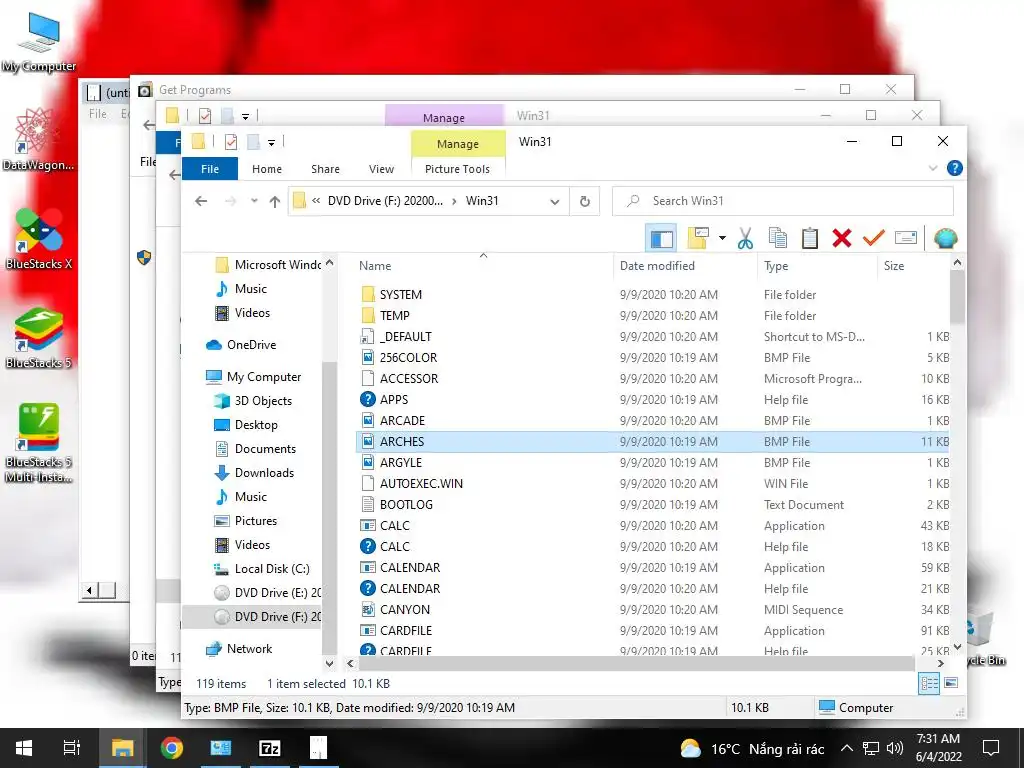1024x768 pixels.
Task: Open BlueStacks X desktop shortcut
Action: [x=39, y=239]
